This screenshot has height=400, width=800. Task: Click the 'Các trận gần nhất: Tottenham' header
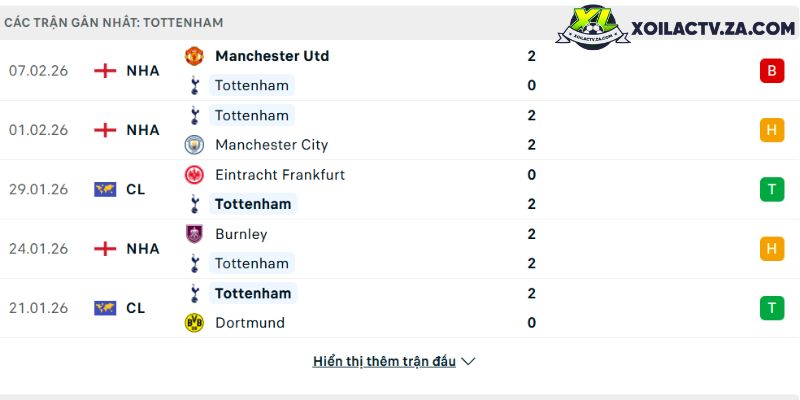click(x=114, y=22)
